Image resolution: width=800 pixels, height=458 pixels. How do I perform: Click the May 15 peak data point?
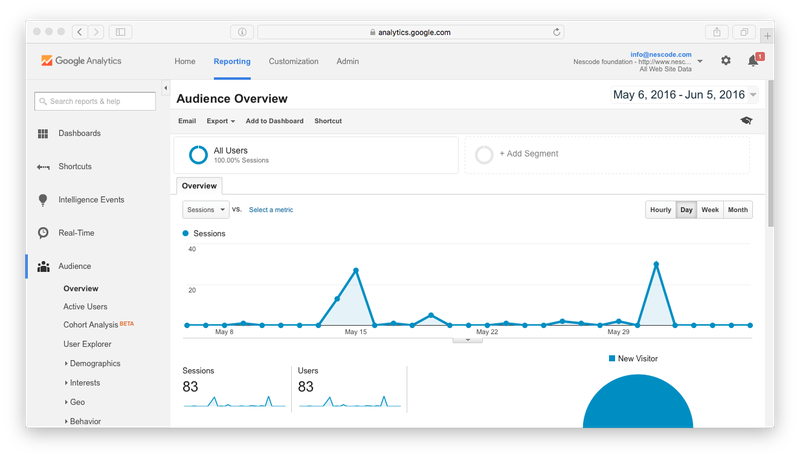pos(356,270)
